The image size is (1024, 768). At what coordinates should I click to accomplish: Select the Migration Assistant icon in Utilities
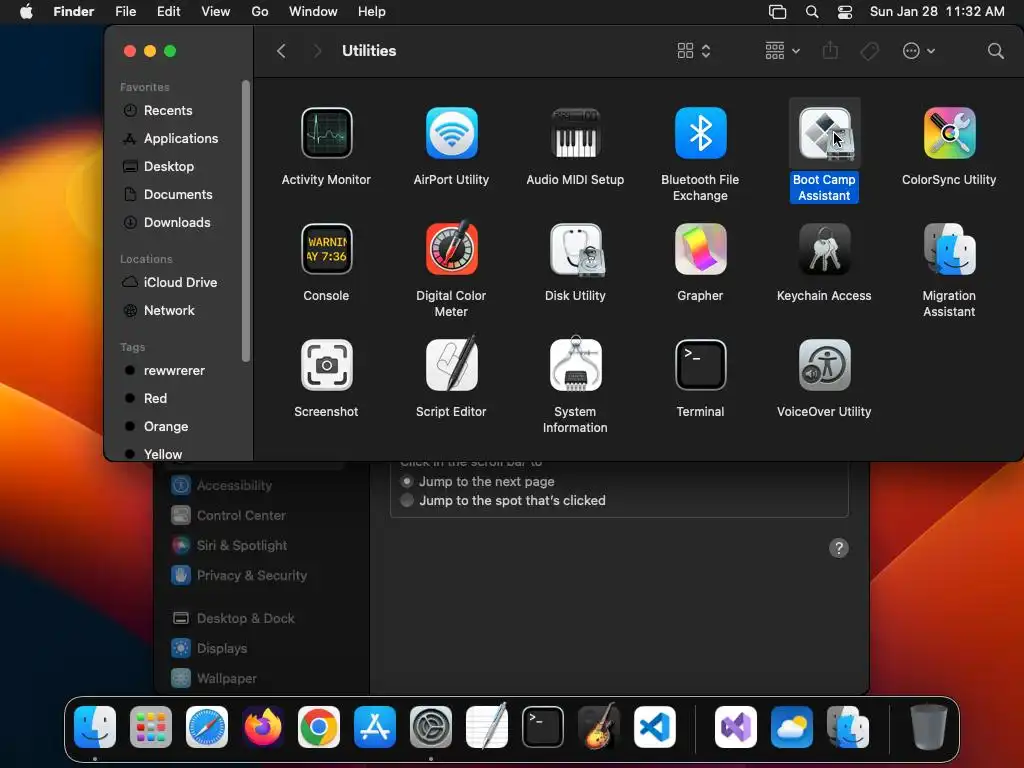click(949, 249)
